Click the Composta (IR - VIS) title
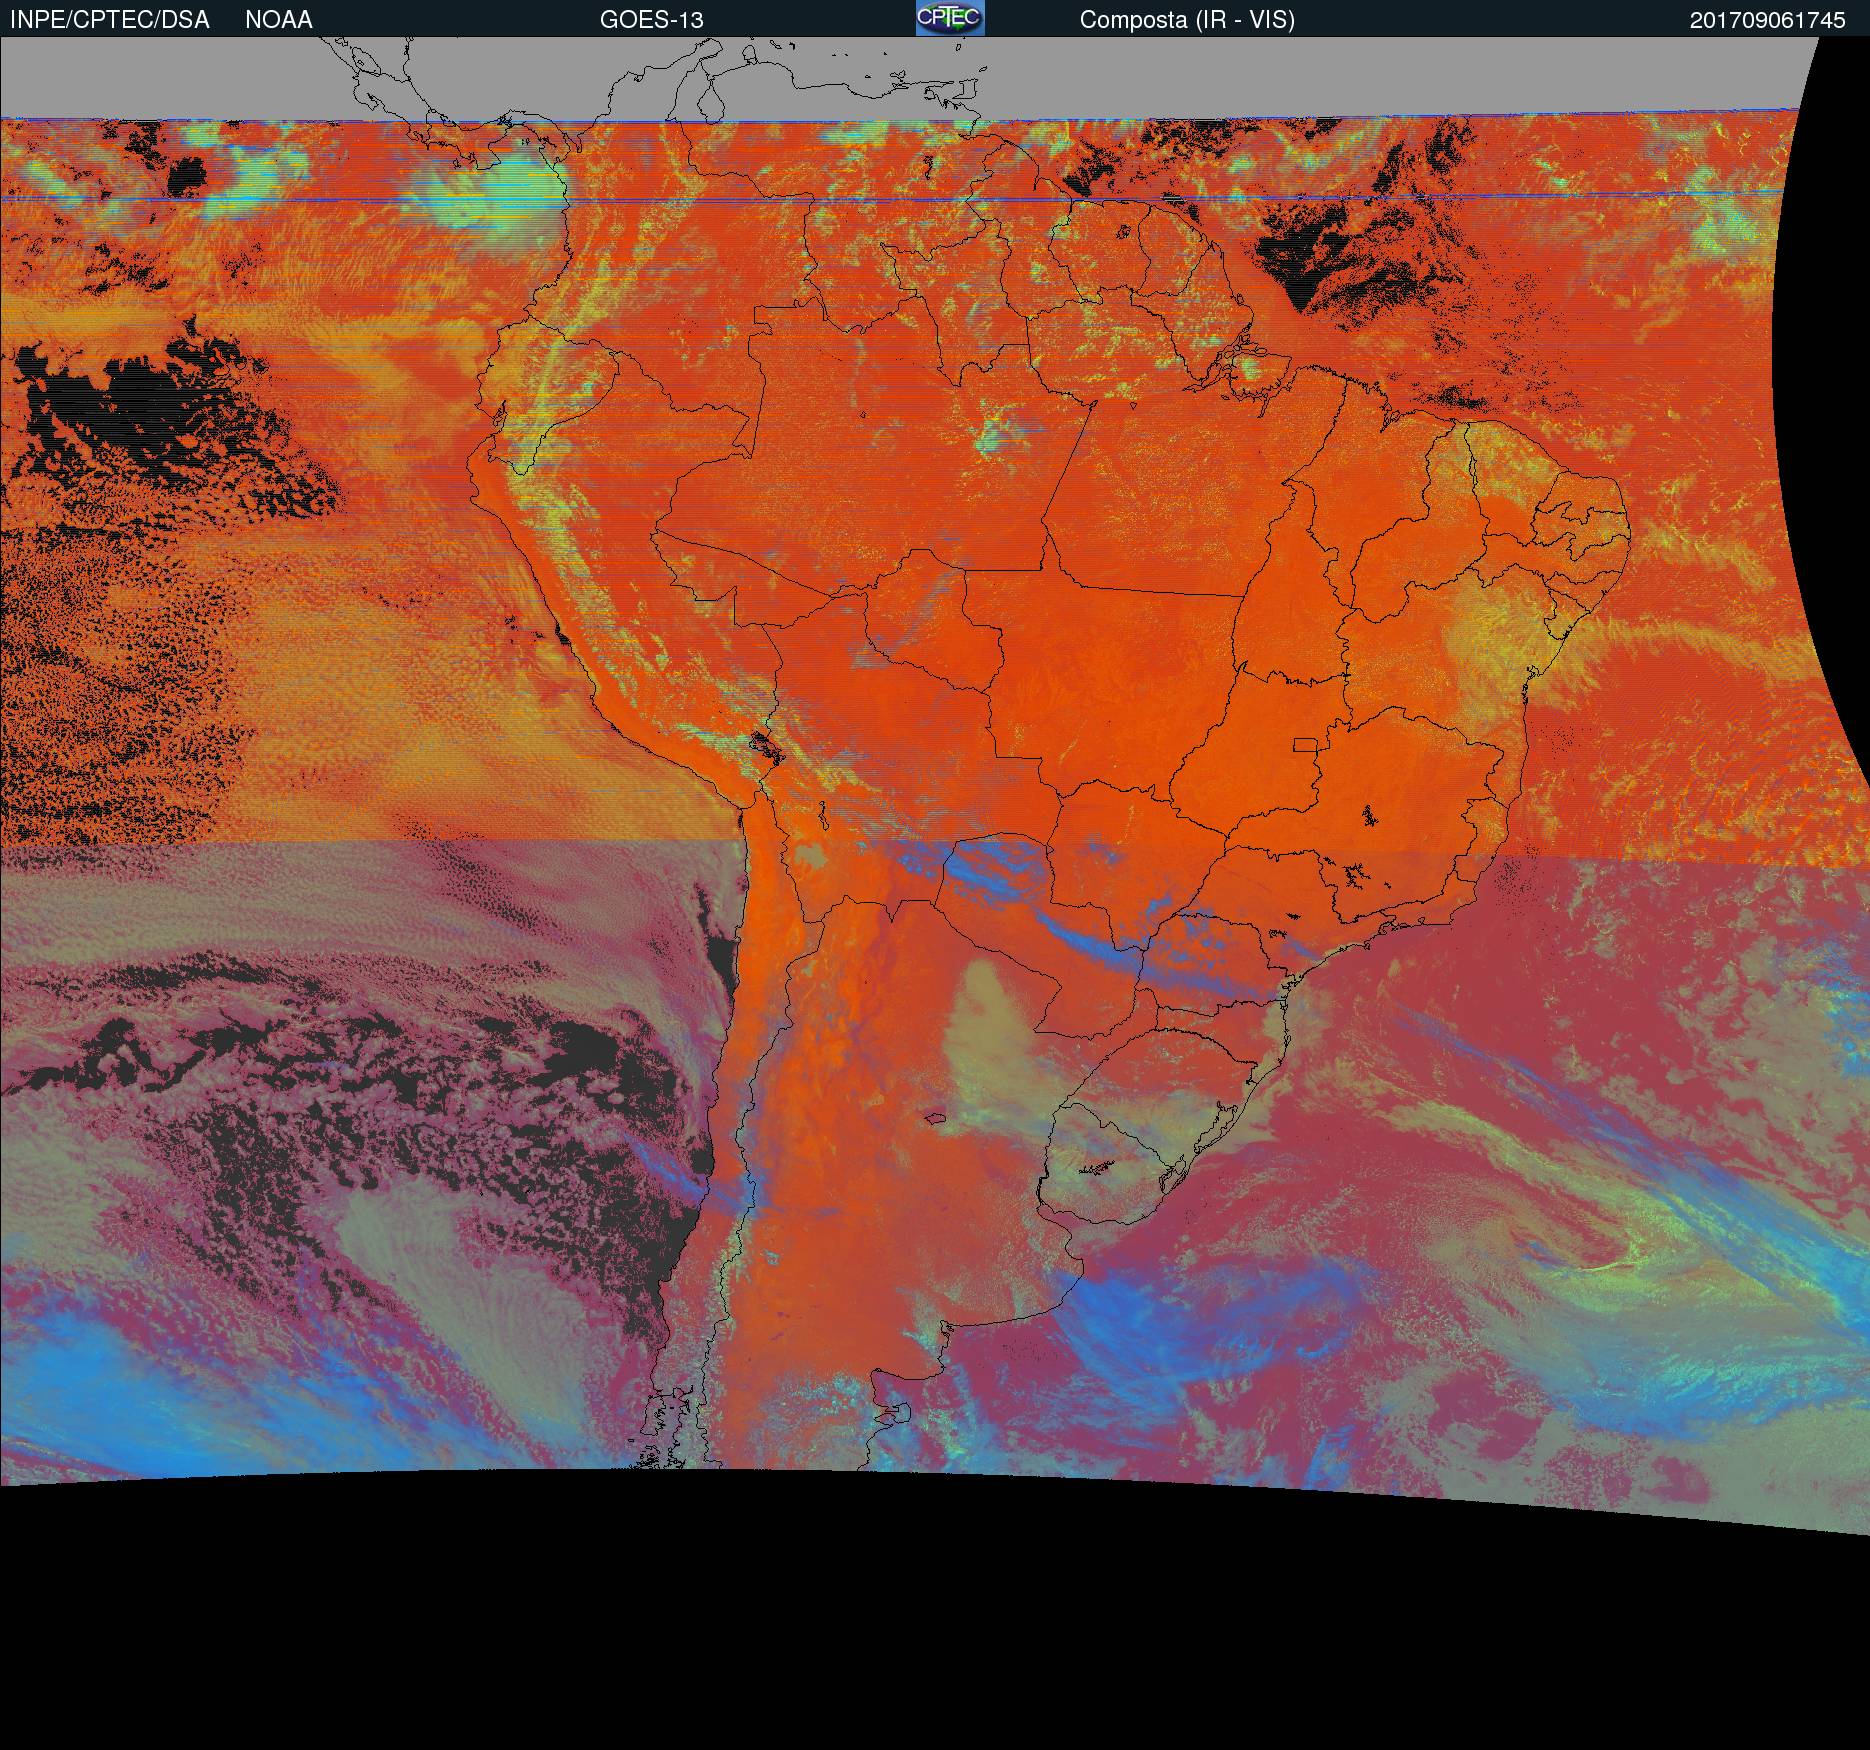Screen dimensions: 1870x1750 tap(1187, 20)
